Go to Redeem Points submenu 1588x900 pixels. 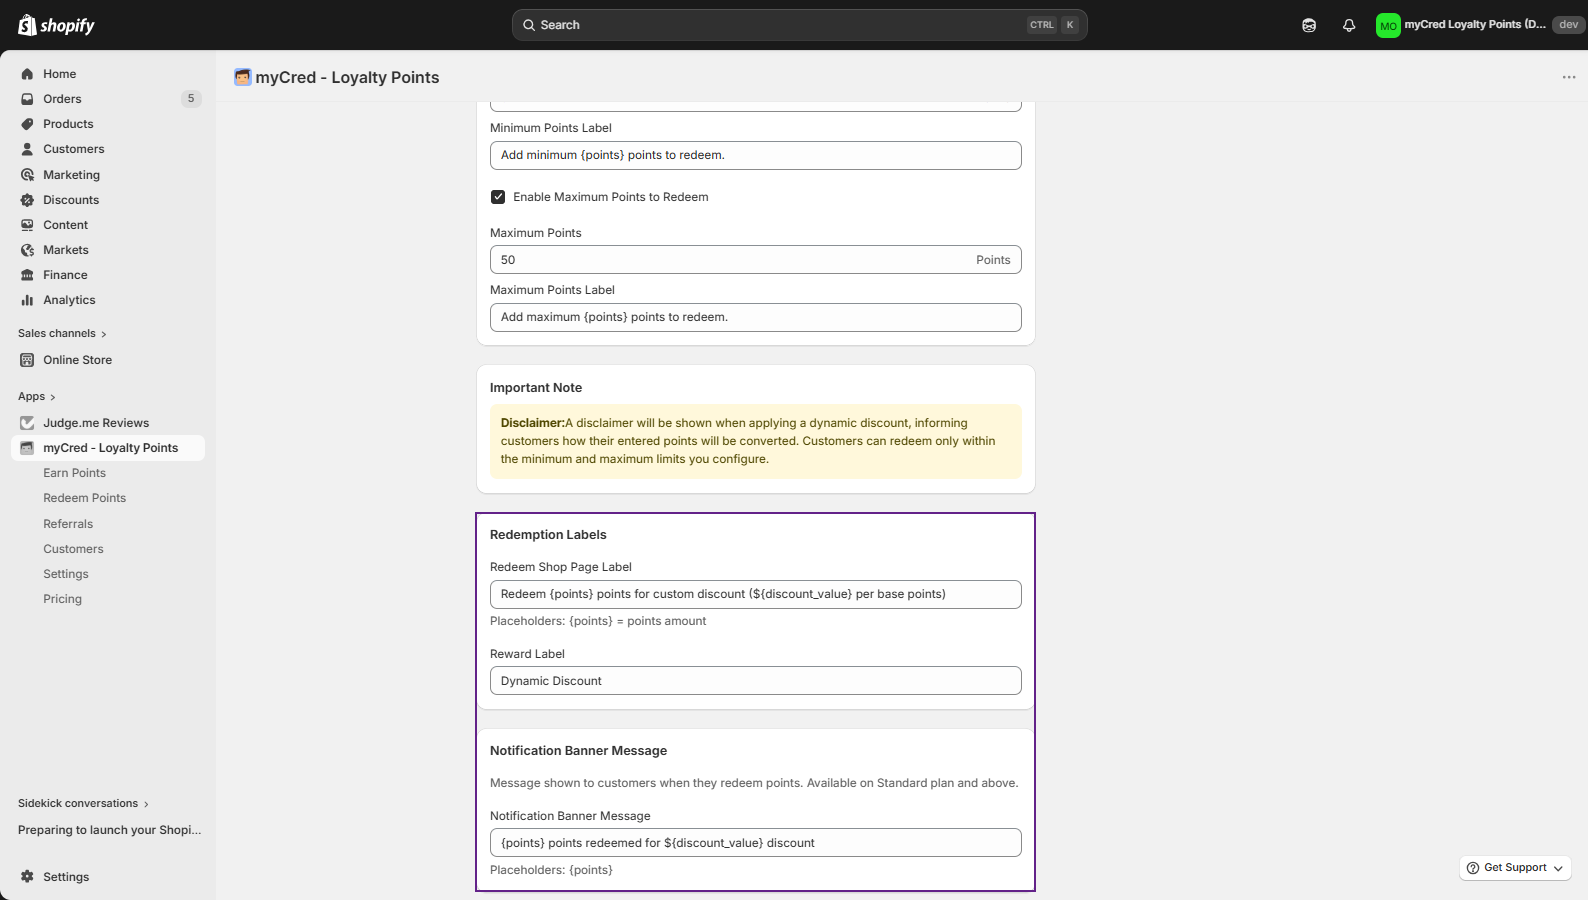(x=84, y=498)
